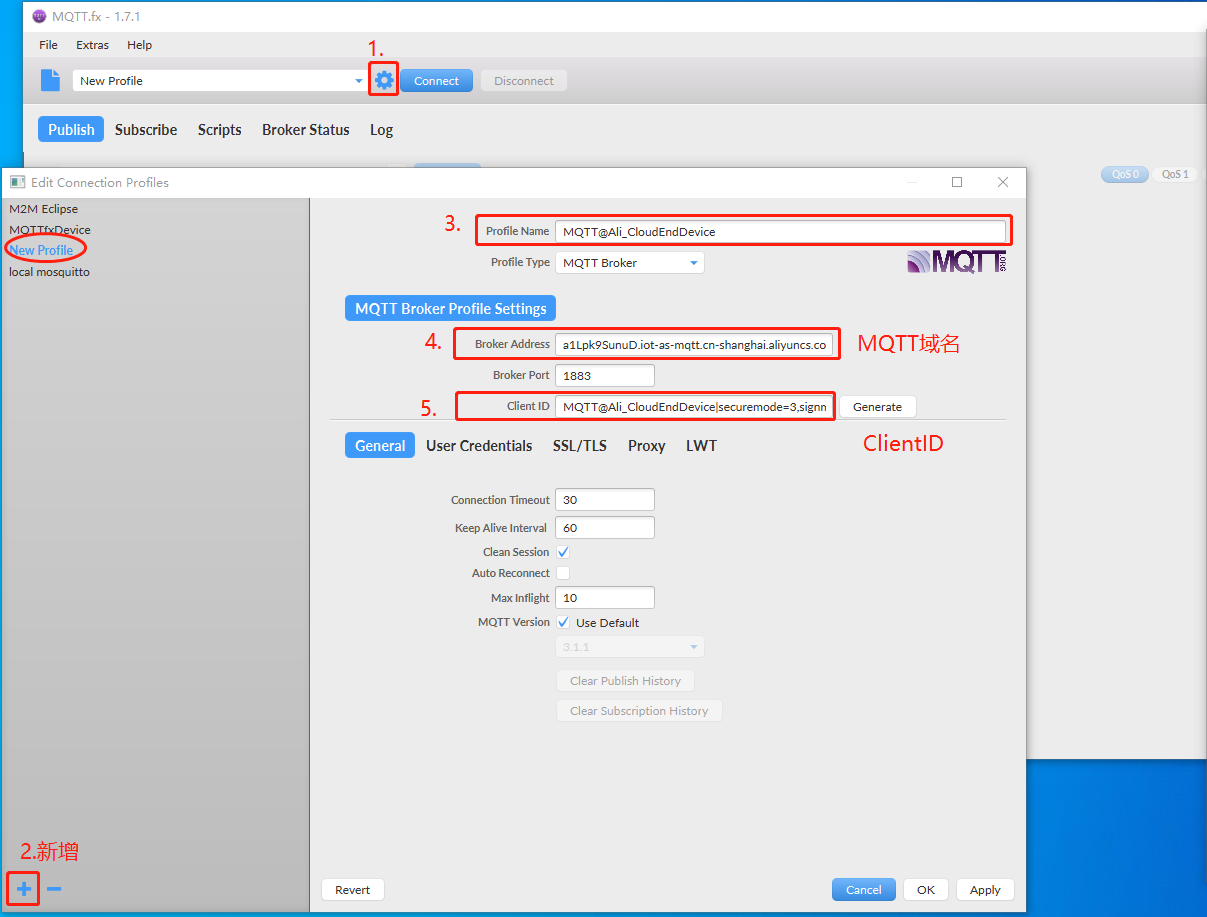Switch to Scripts tab
This screenshot has width=1207, height=917.
click(220, 129)
